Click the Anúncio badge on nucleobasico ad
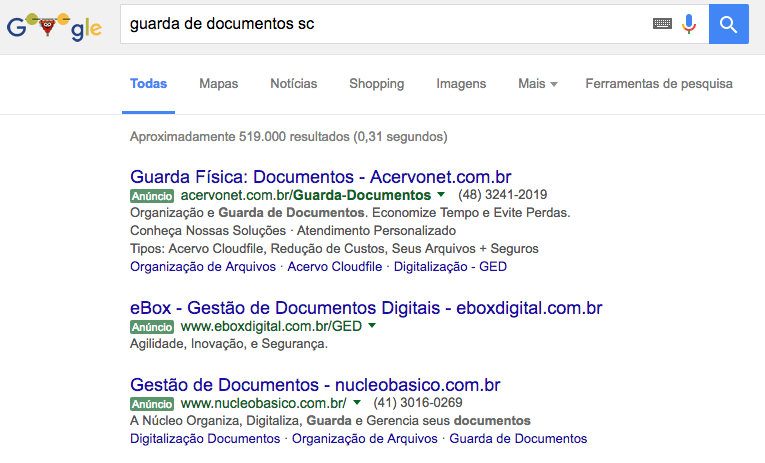The width and height of the screenshot is (765, 463). [152, 404]
